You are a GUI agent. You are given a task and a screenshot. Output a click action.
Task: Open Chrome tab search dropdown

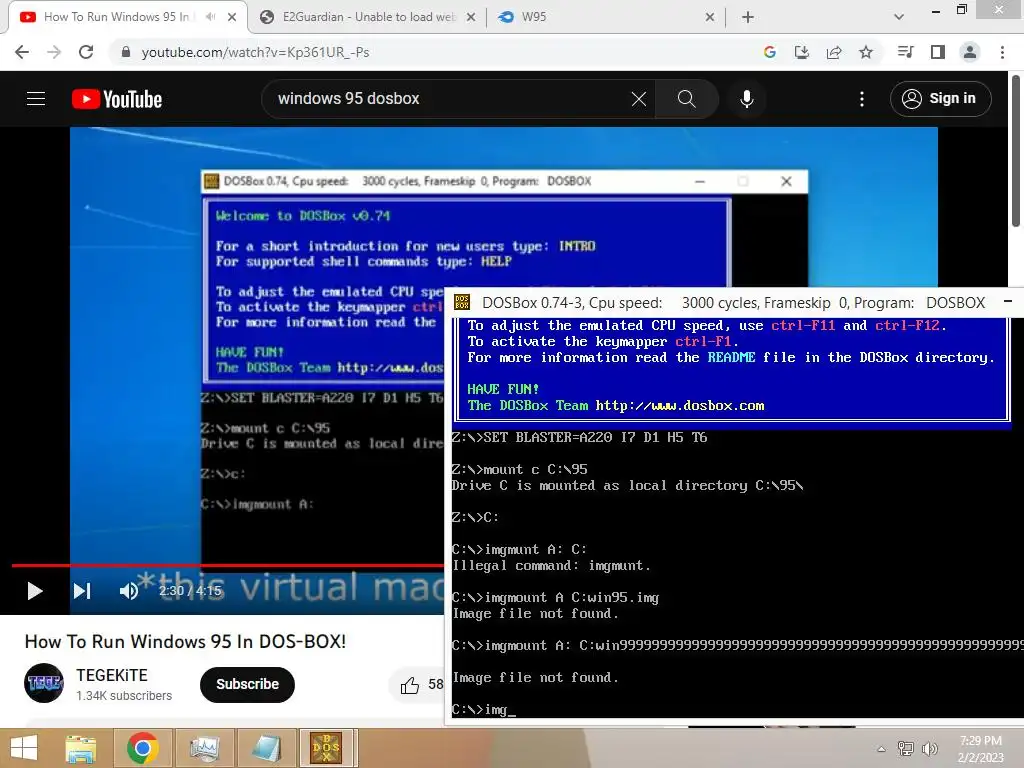coord(899,18)
